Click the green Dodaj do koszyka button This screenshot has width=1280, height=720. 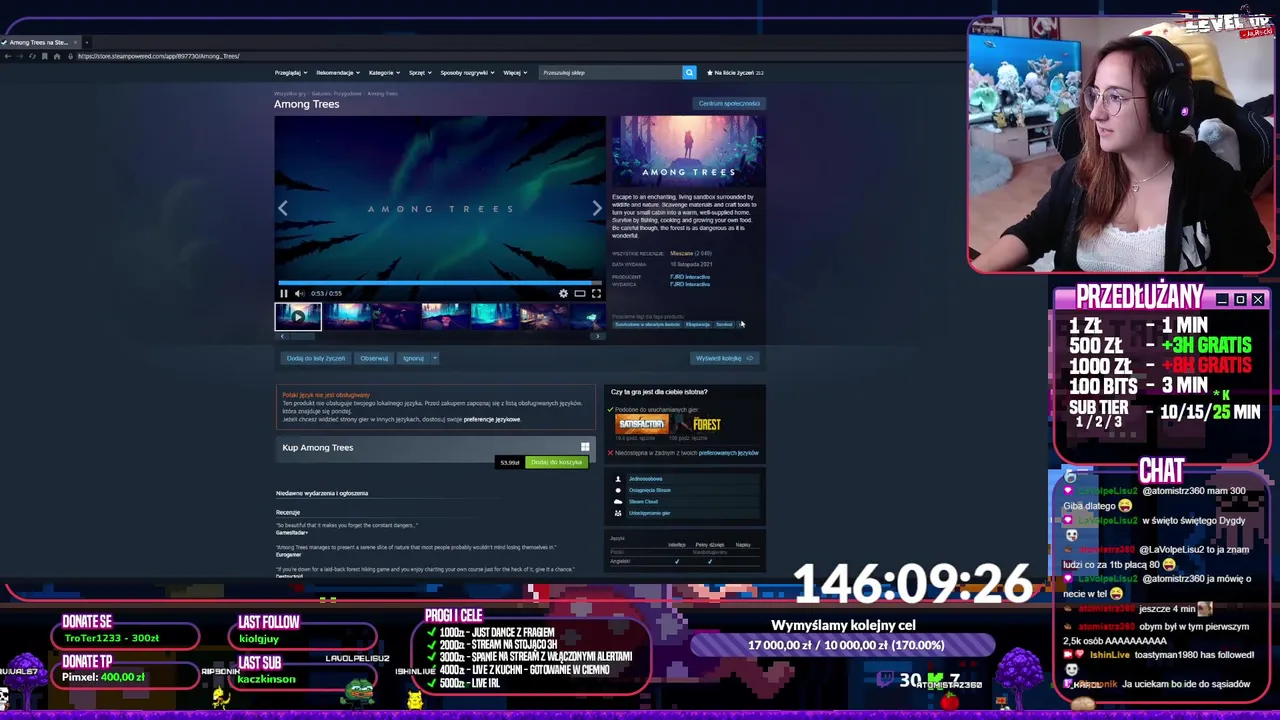[x=556, y=462]
